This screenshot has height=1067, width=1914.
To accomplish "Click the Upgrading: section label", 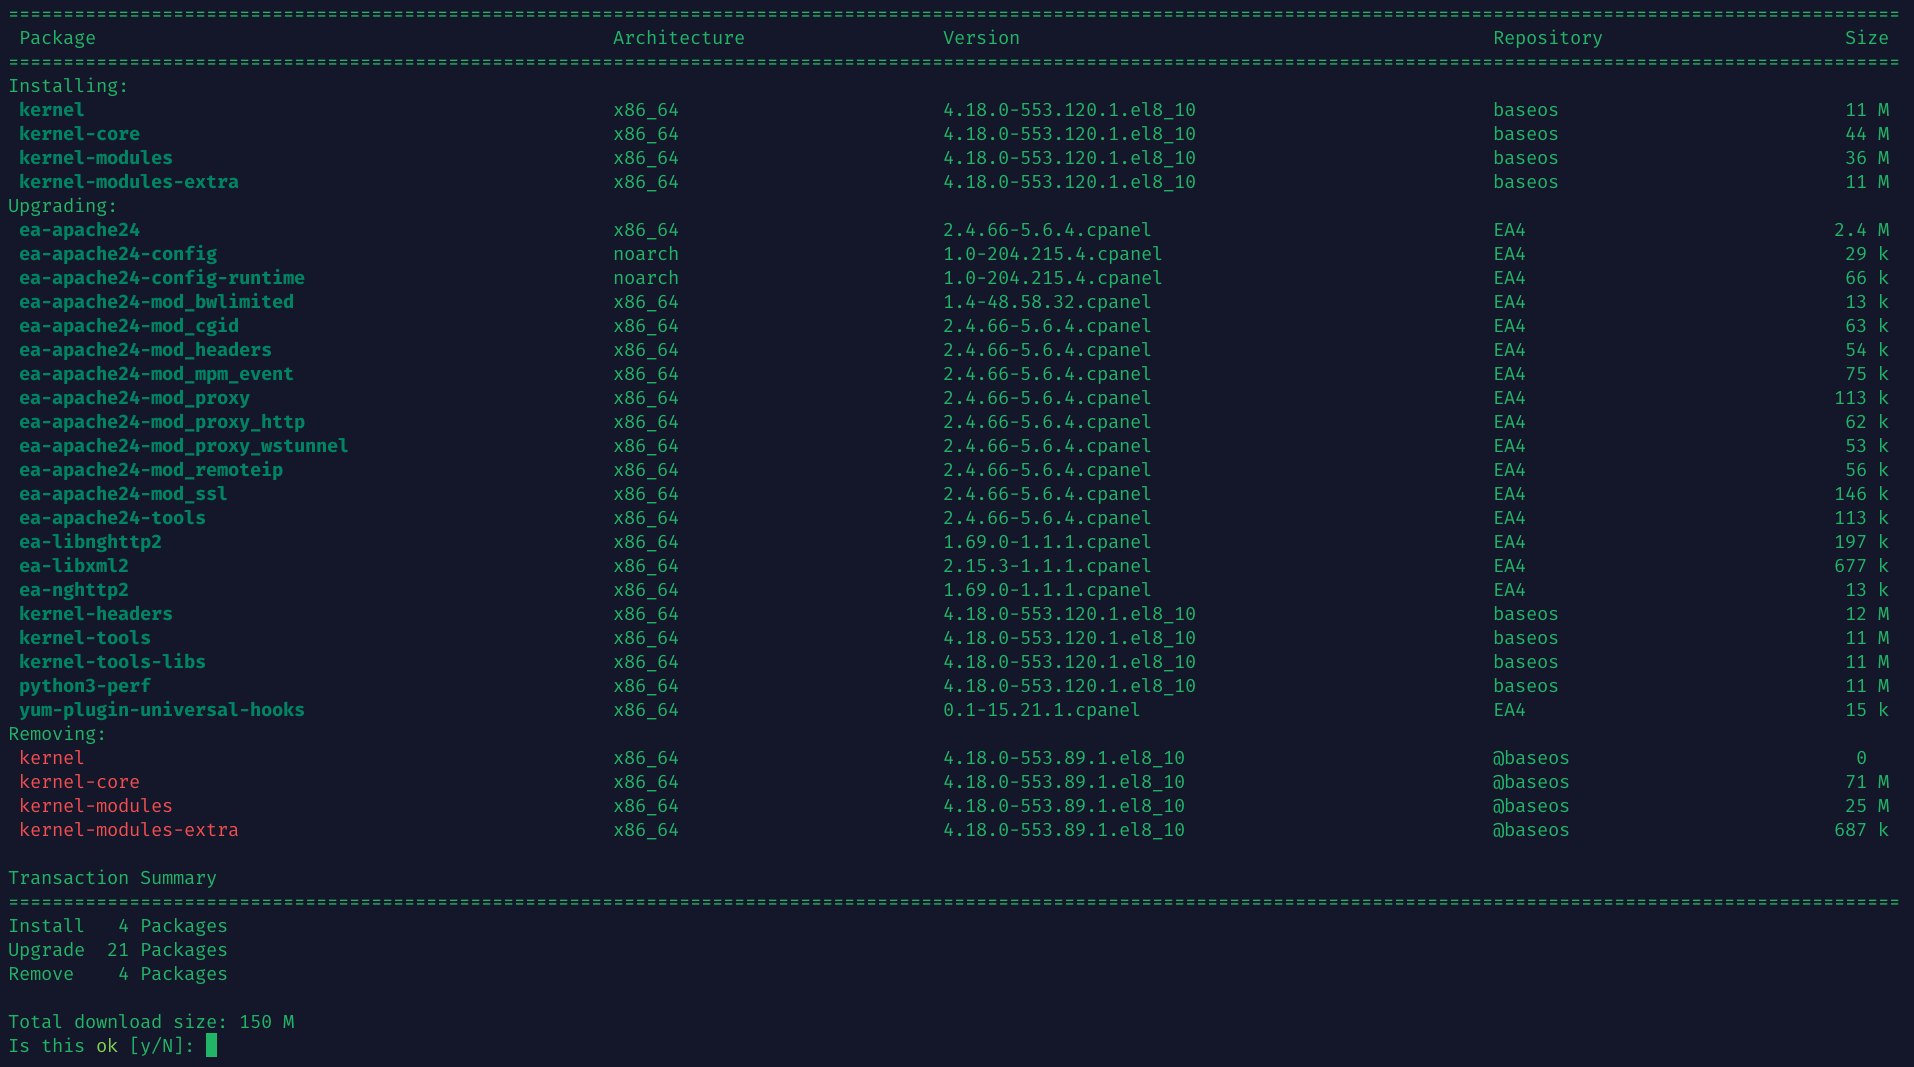I will click(x=62, y=206).
